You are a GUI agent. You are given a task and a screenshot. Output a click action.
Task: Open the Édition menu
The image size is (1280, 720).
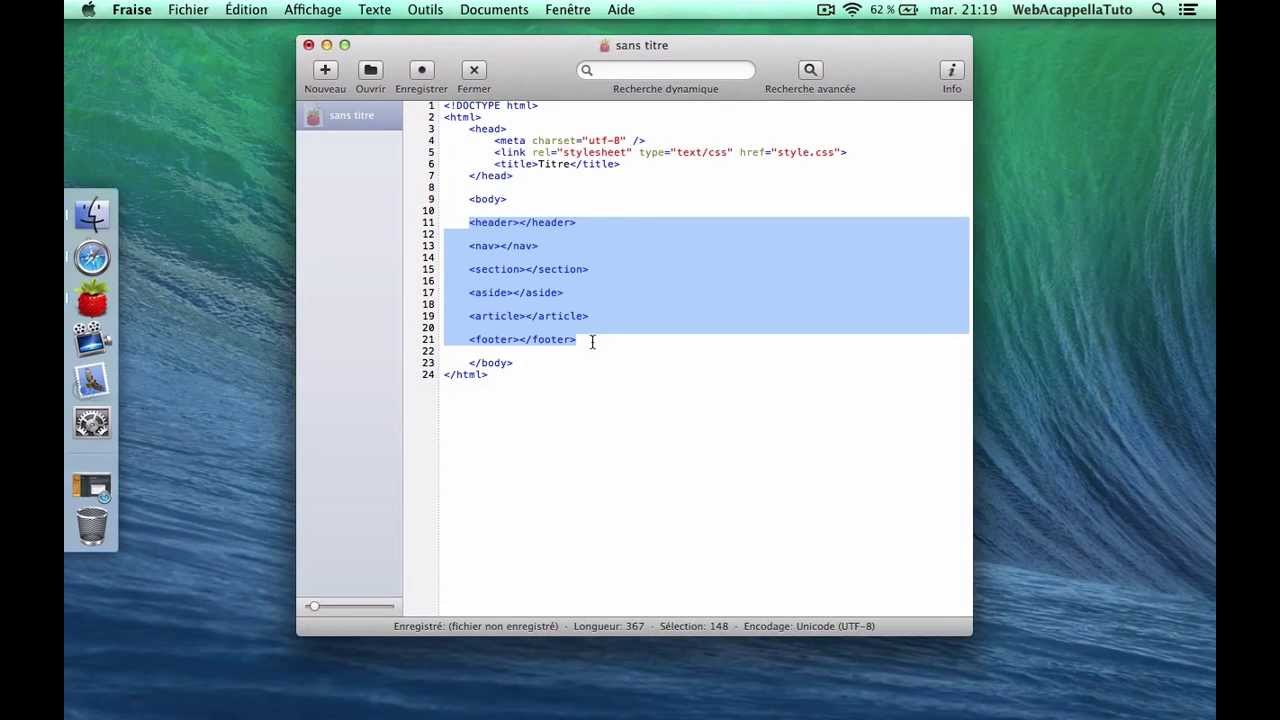[x=246, y=10]
